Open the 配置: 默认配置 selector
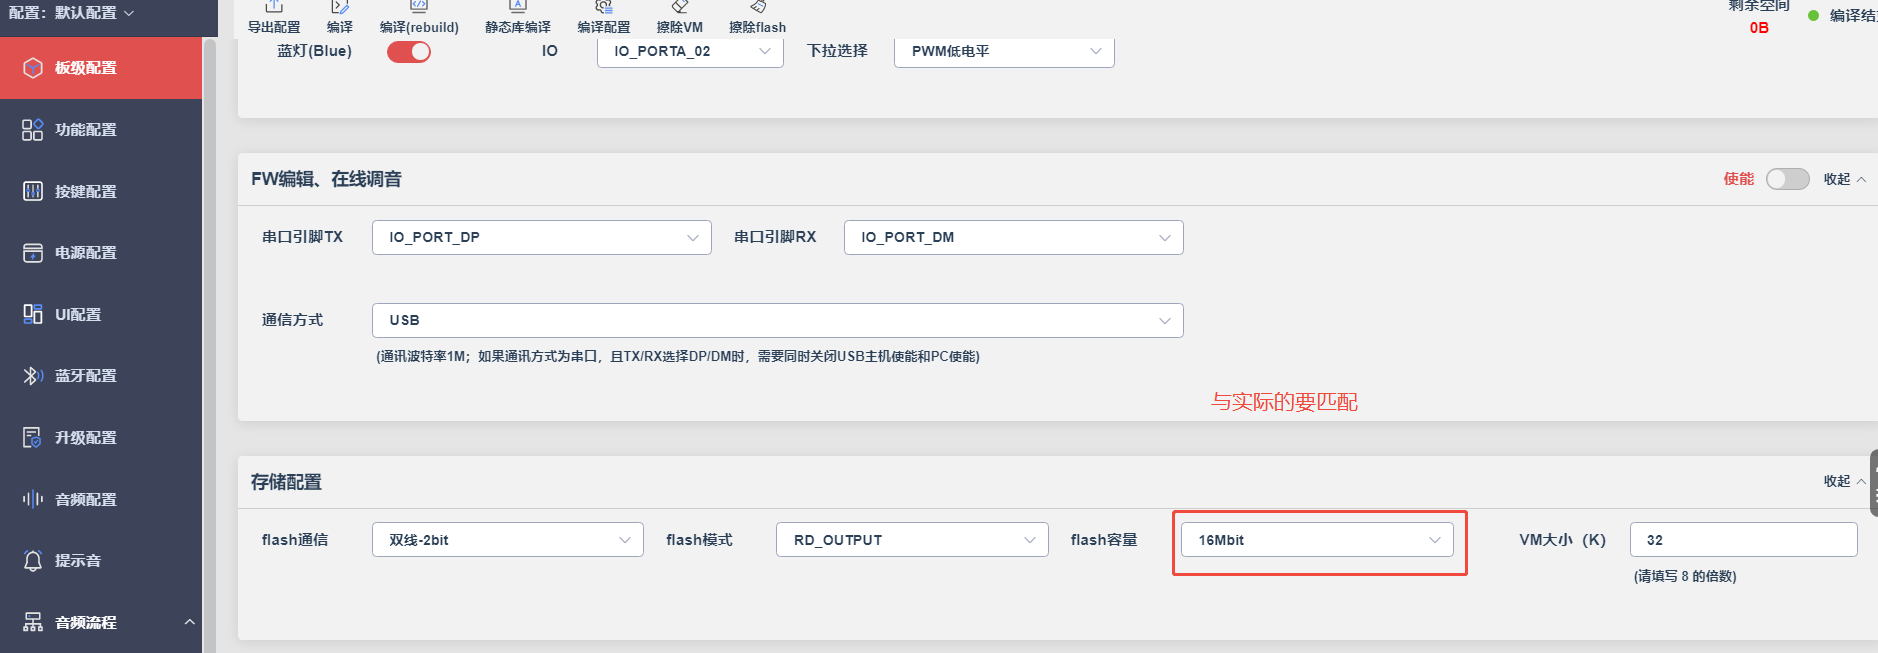The image size is (1878, 653). 71,13
